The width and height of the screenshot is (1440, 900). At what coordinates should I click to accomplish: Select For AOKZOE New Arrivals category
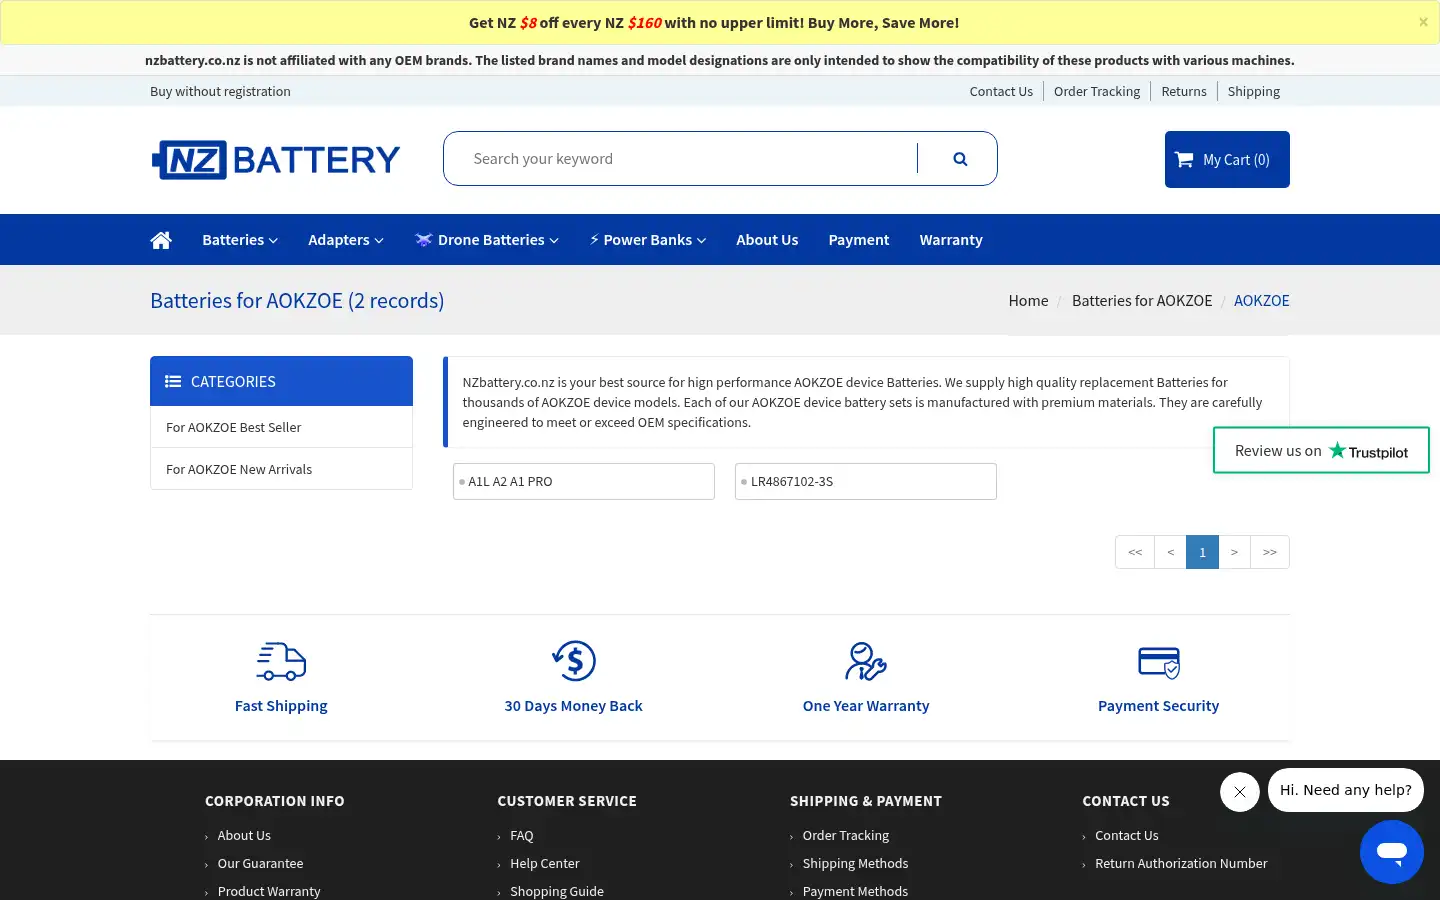pyautogui.click(x=281, y=469)
